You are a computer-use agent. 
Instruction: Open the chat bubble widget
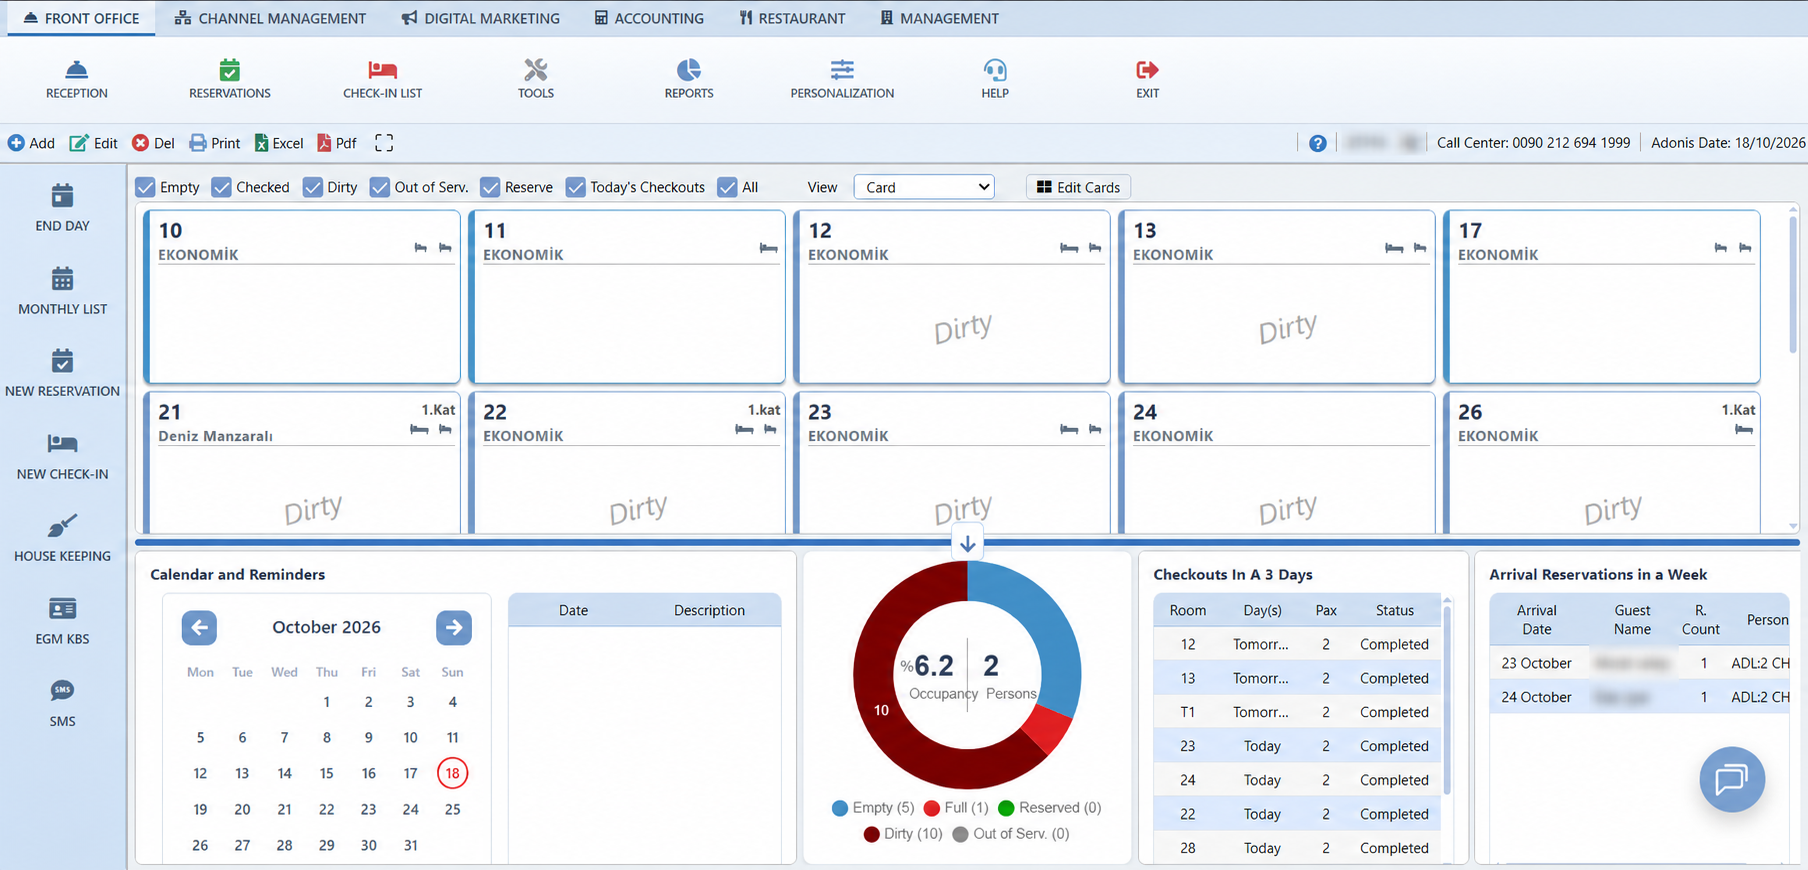(x=1732, y=779)
